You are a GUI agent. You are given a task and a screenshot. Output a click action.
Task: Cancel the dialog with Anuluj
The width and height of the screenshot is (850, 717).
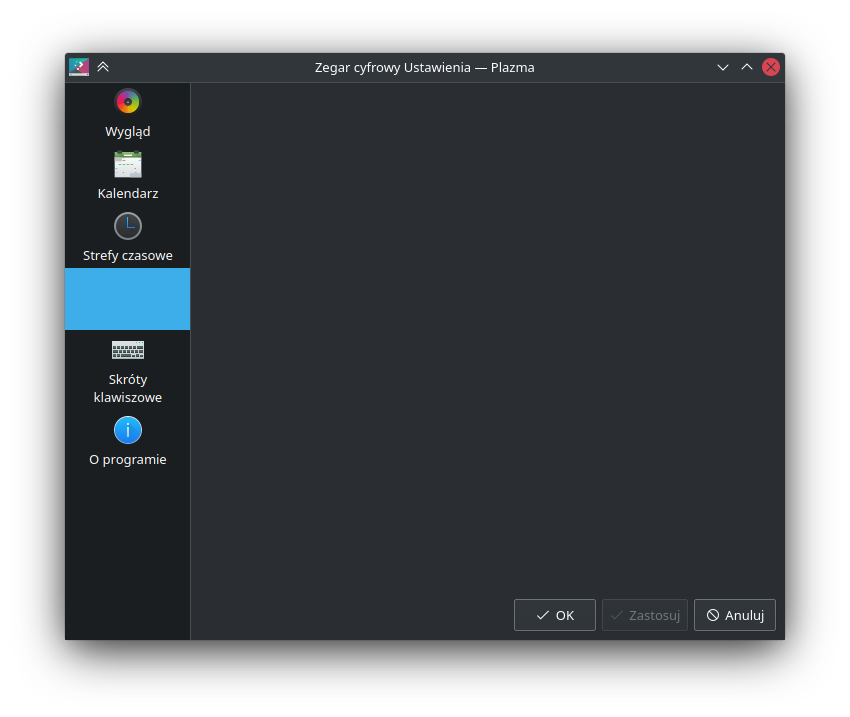pyautogui.click(x=734, y=615)
